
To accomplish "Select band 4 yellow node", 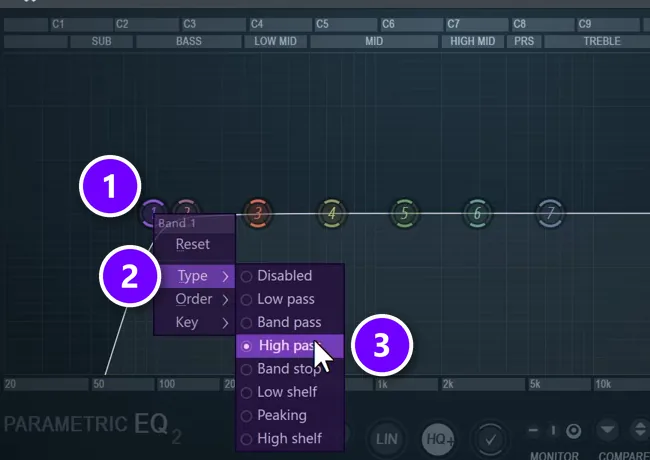I will pos(331,213).
